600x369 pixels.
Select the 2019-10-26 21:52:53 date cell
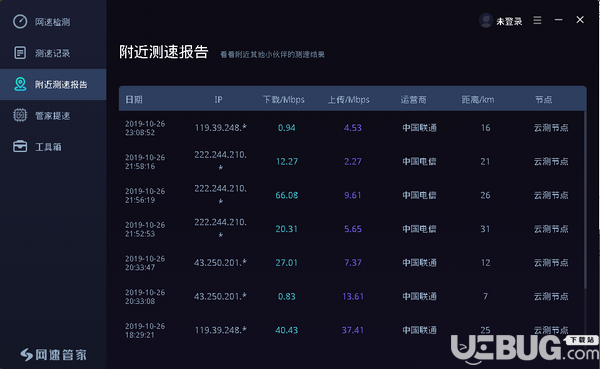tap(145, 229)
